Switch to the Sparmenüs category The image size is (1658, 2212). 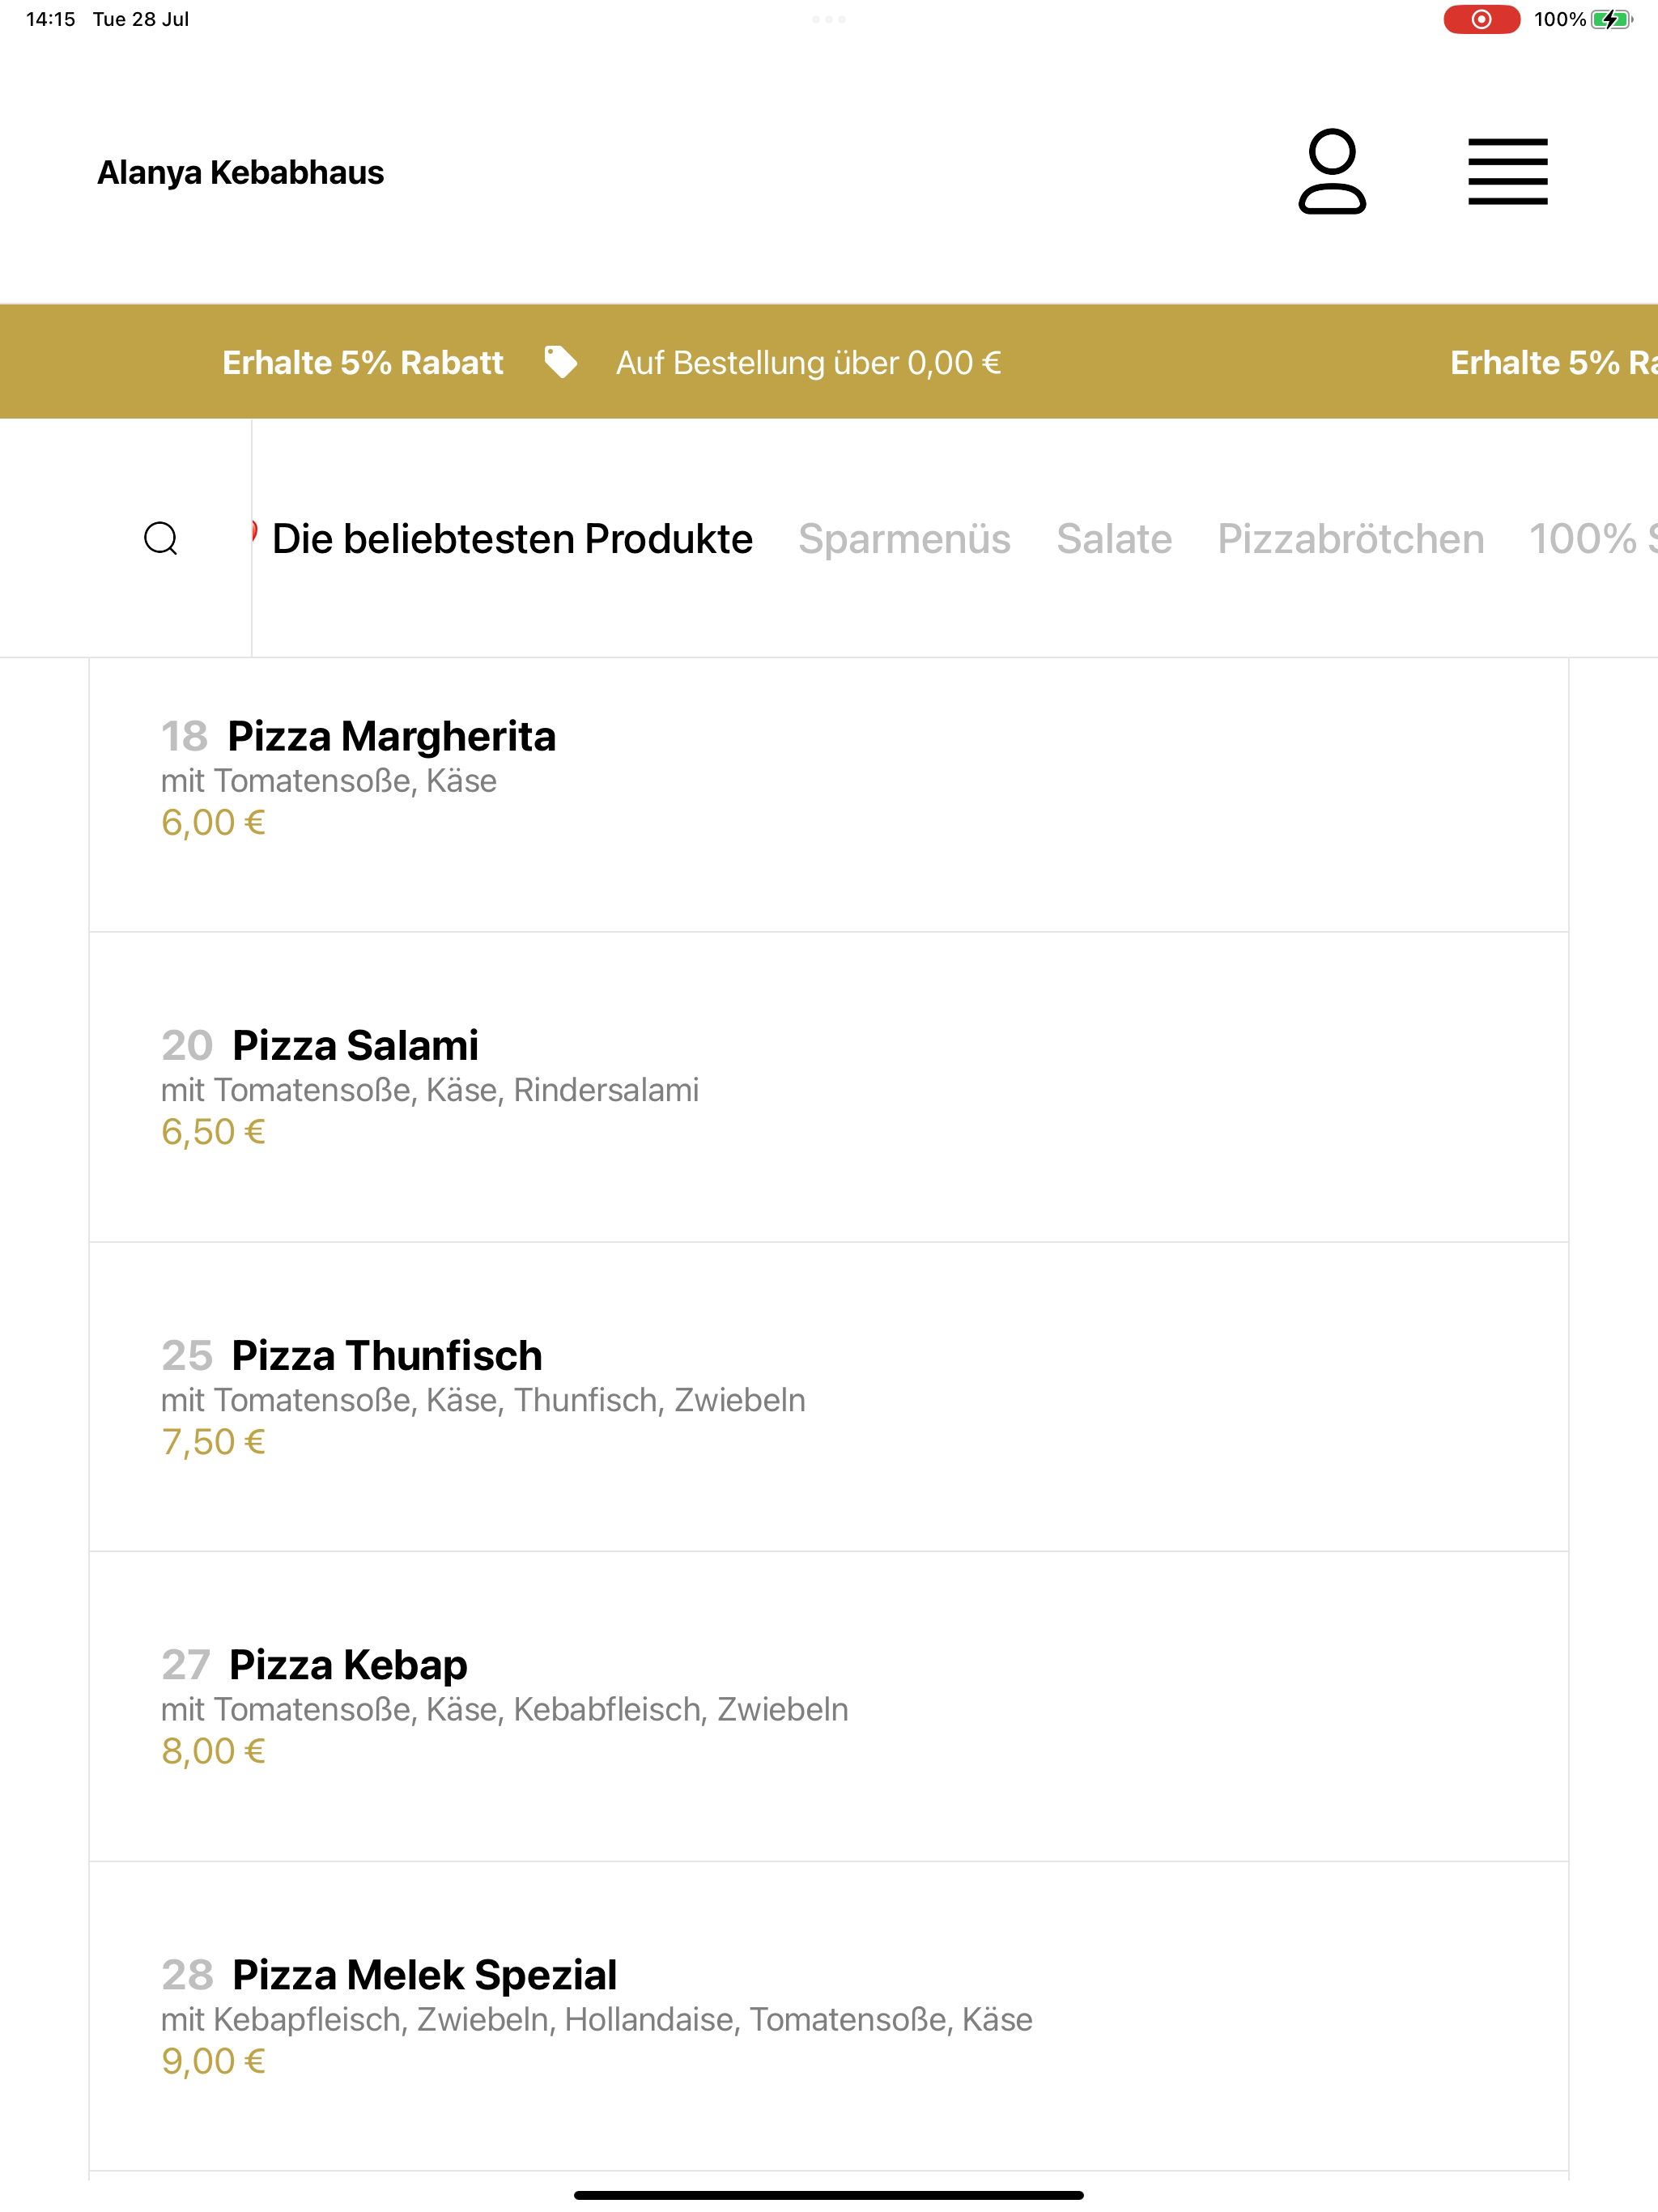[x=904, y=538]
